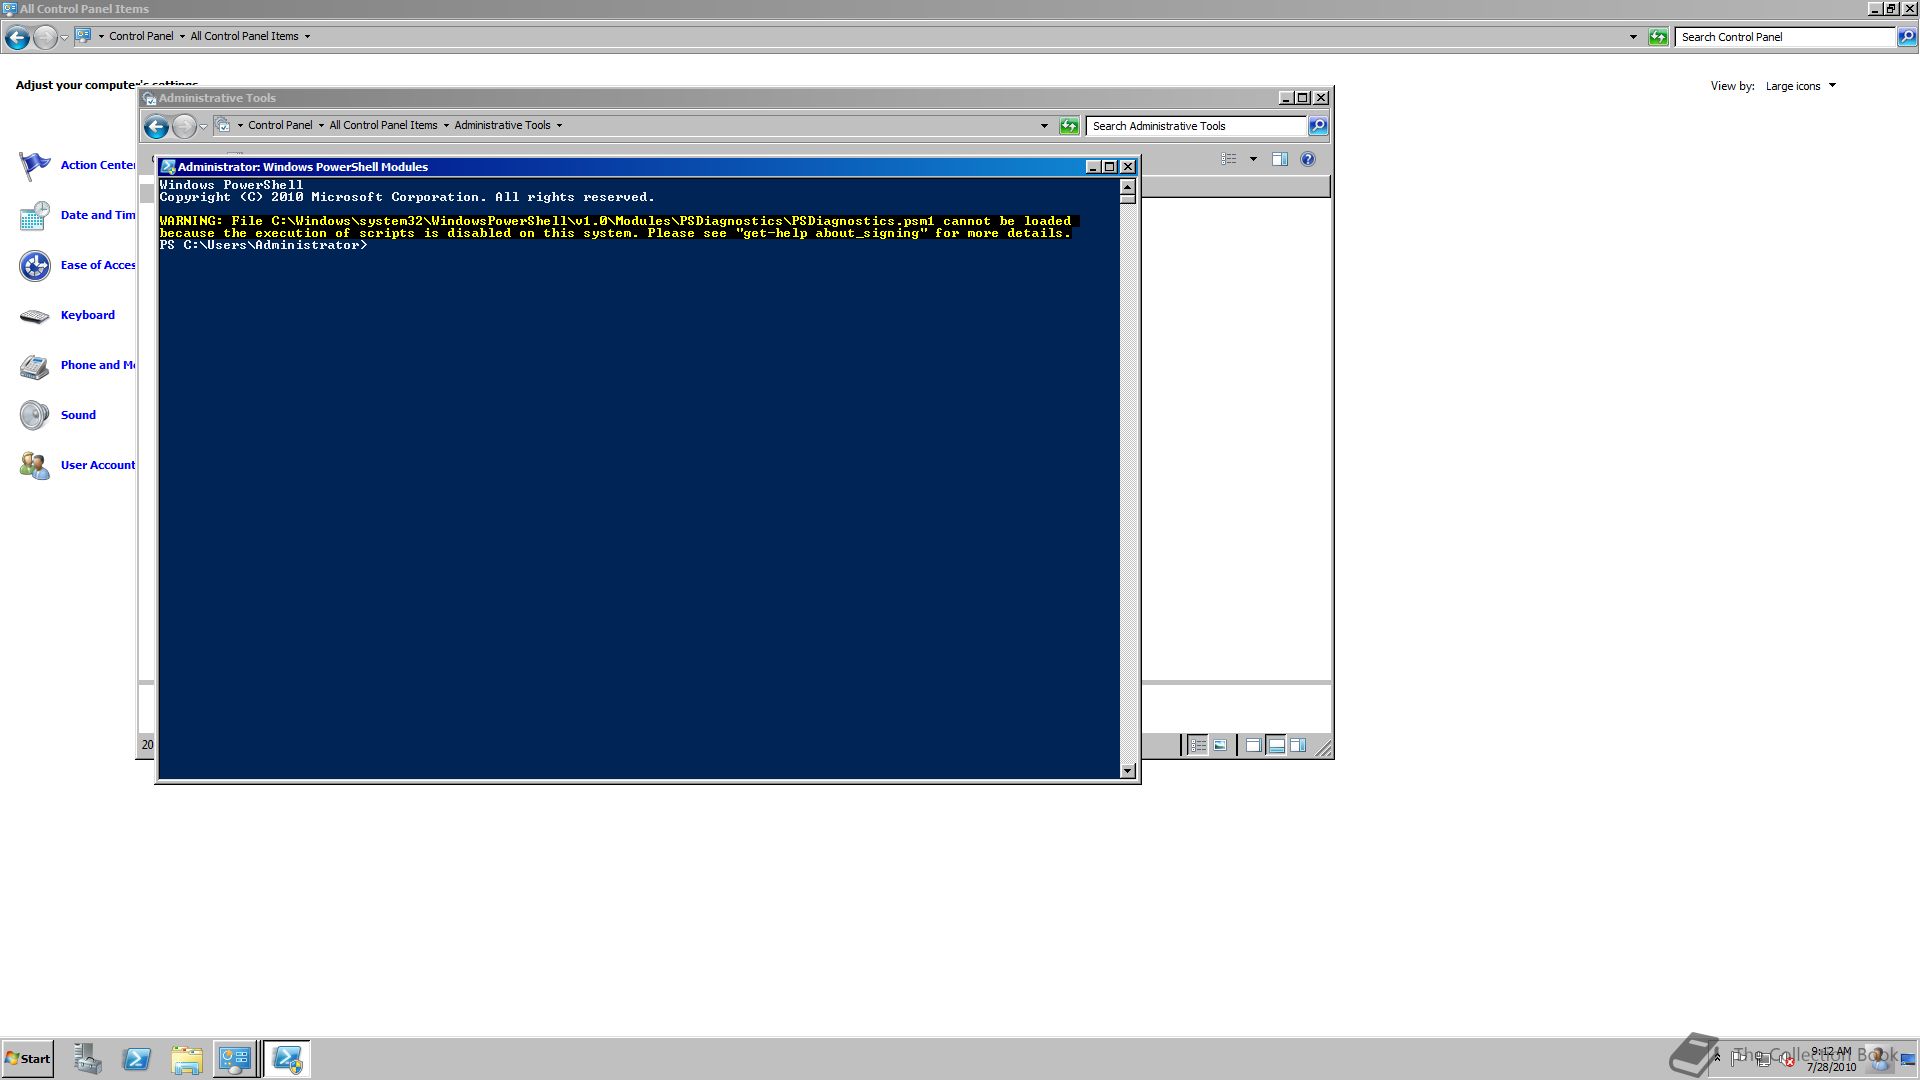Open the Sound control panel link
1920x1080 pixels.
pos(78,415)
